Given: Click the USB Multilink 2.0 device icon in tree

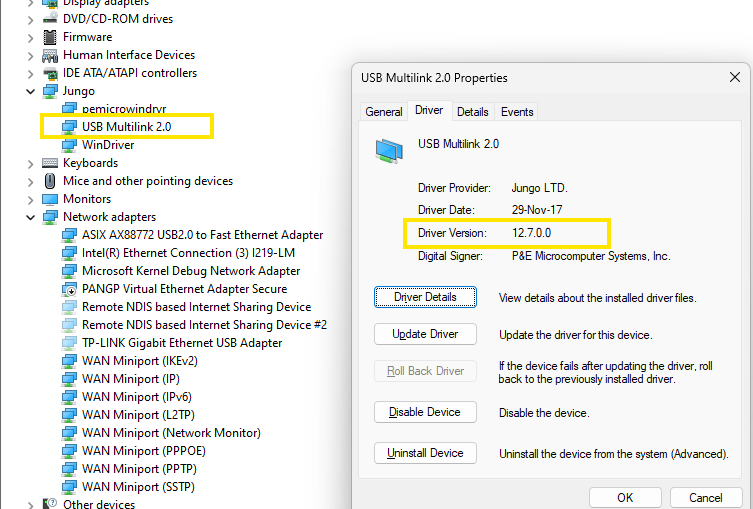Looking at the screenshot, I should click(x=69, y=127).
